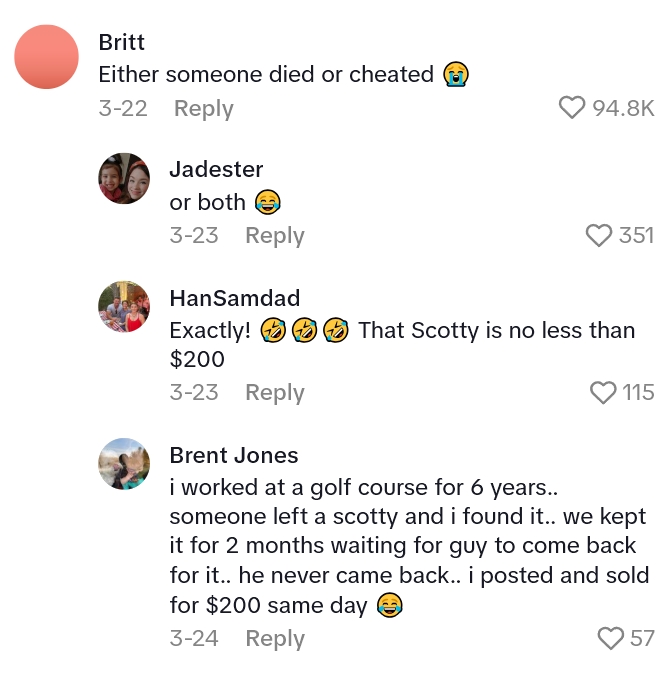660x677 pixels.
Task: Open the Britt username link
Action: click(122, 42)
